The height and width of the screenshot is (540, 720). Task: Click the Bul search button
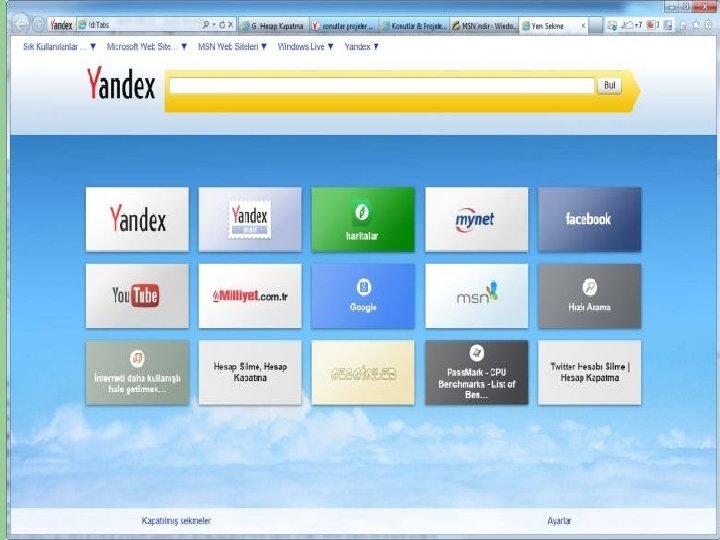(x=609, y=85)
